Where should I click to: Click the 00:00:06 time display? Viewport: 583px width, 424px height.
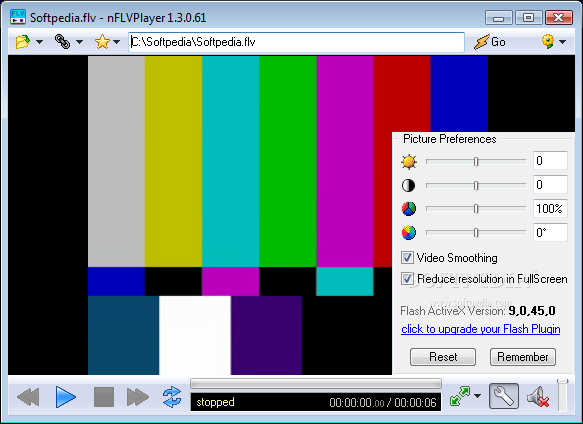coord(415,402)
